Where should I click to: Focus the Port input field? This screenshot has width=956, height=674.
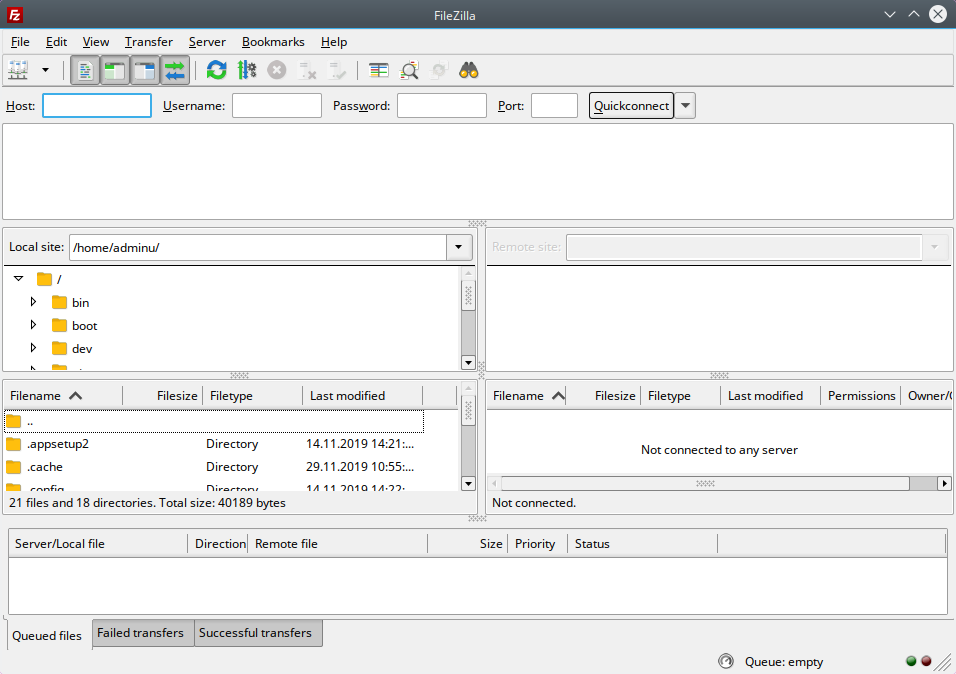pos(554,106)
